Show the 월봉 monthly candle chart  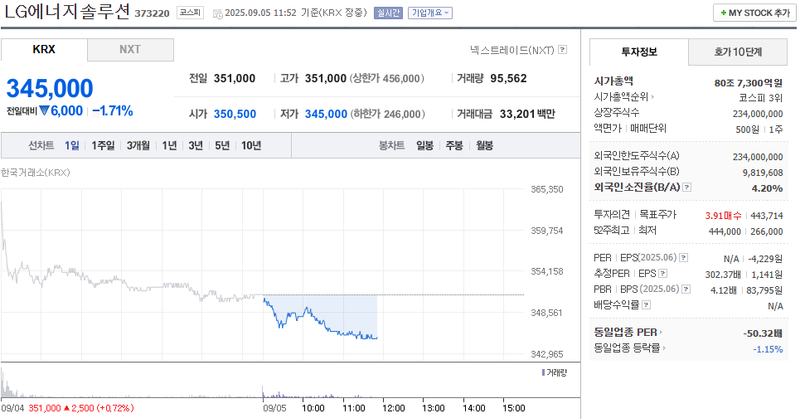point(485,145)
